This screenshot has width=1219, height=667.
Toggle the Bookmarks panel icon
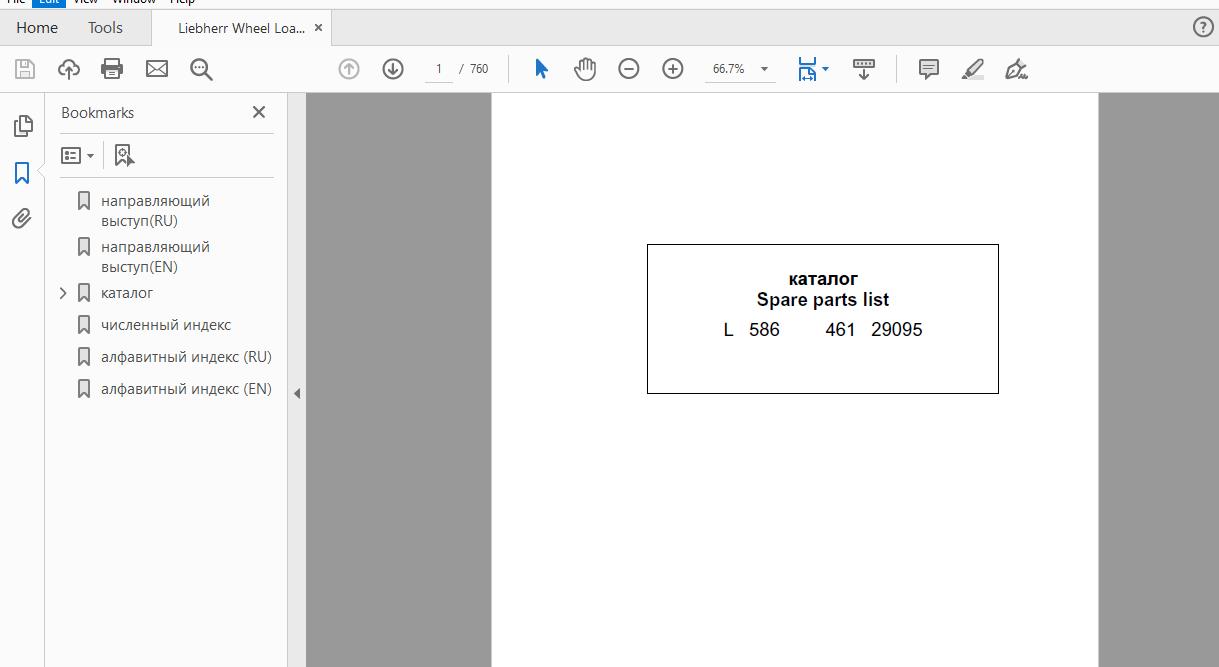tap(22, 172)
